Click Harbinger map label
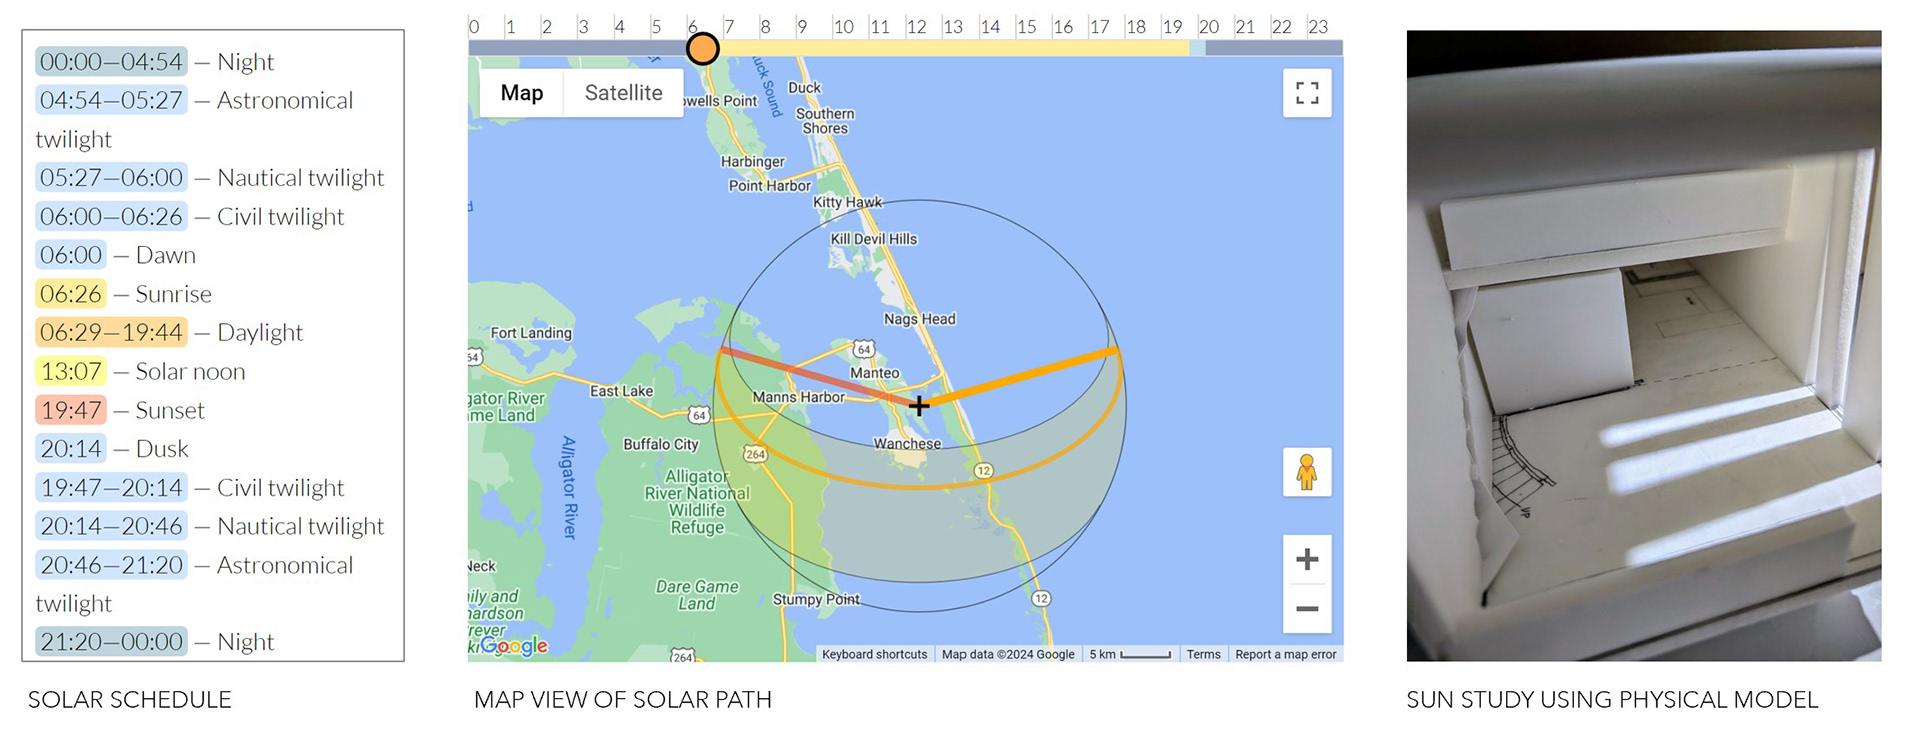This screenshot has height=732, width=1920. (753, 161)
